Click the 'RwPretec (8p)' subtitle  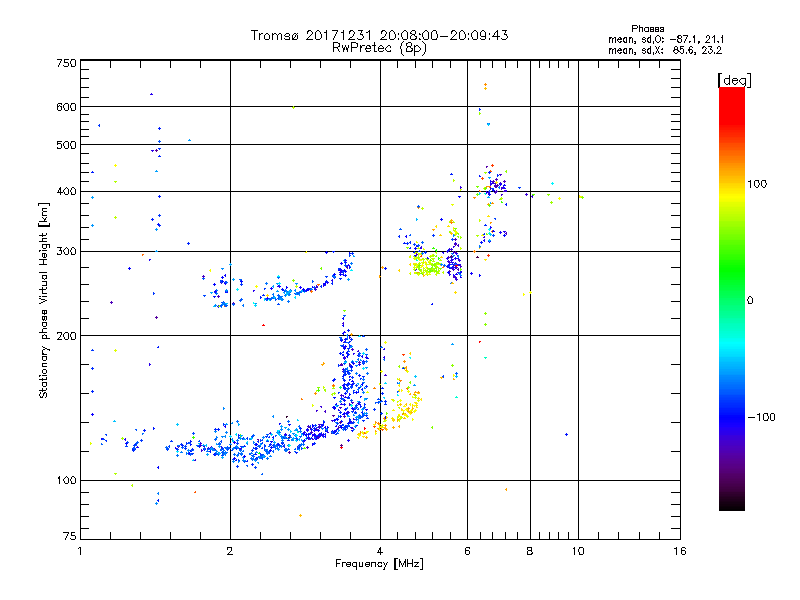point(379,48)
